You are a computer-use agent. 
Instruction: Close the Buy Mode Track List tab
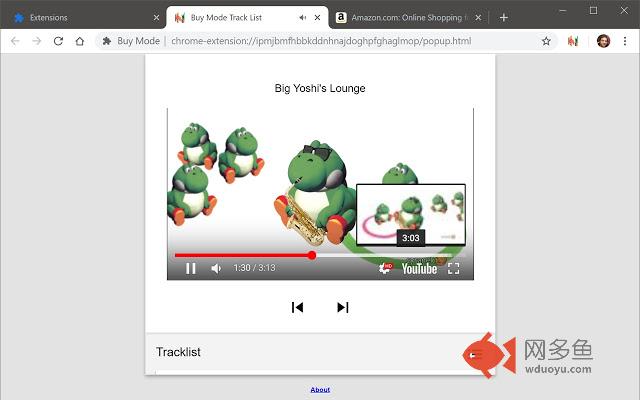tap(317, 18)
